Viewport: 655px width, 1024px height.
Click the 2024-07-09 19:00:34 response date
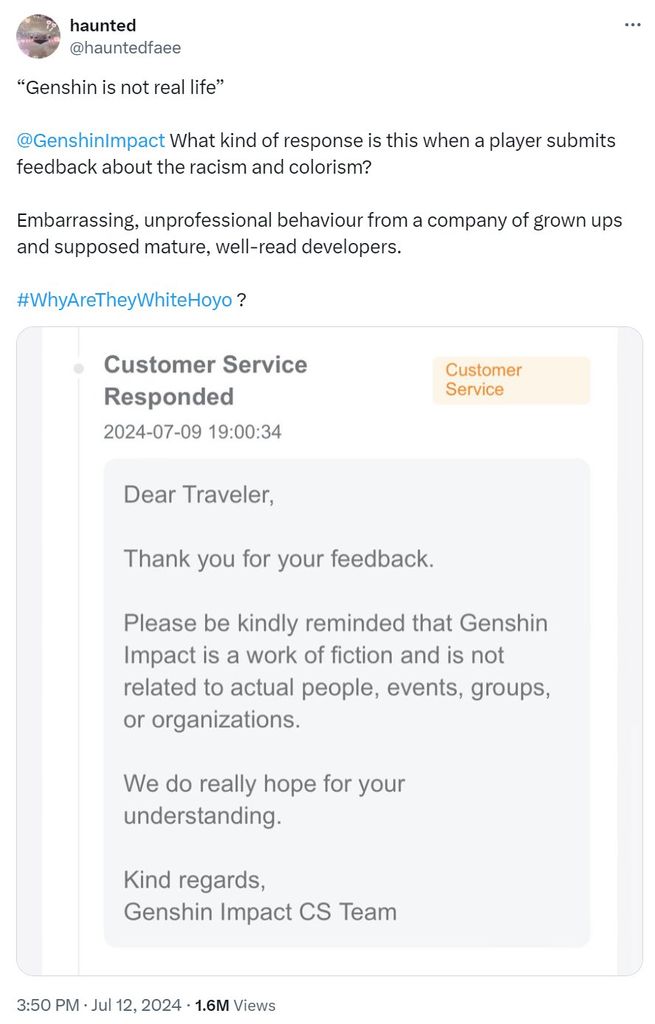click(x=192, y=432)
